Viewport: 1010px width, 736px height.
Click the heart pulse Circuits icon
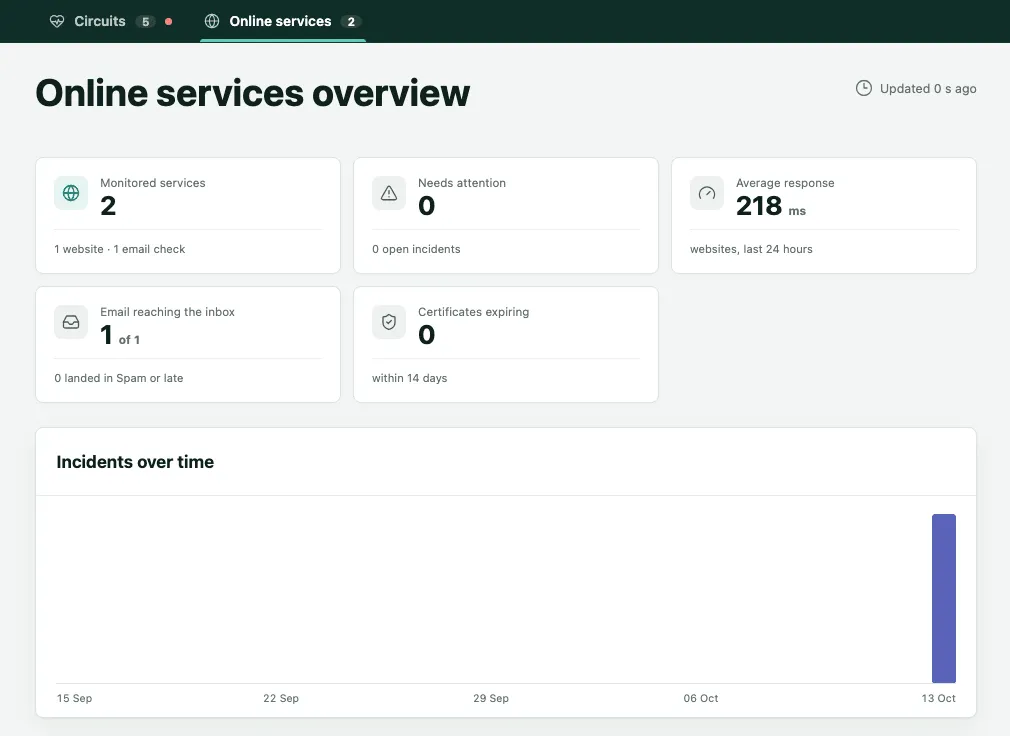point(57,21)
